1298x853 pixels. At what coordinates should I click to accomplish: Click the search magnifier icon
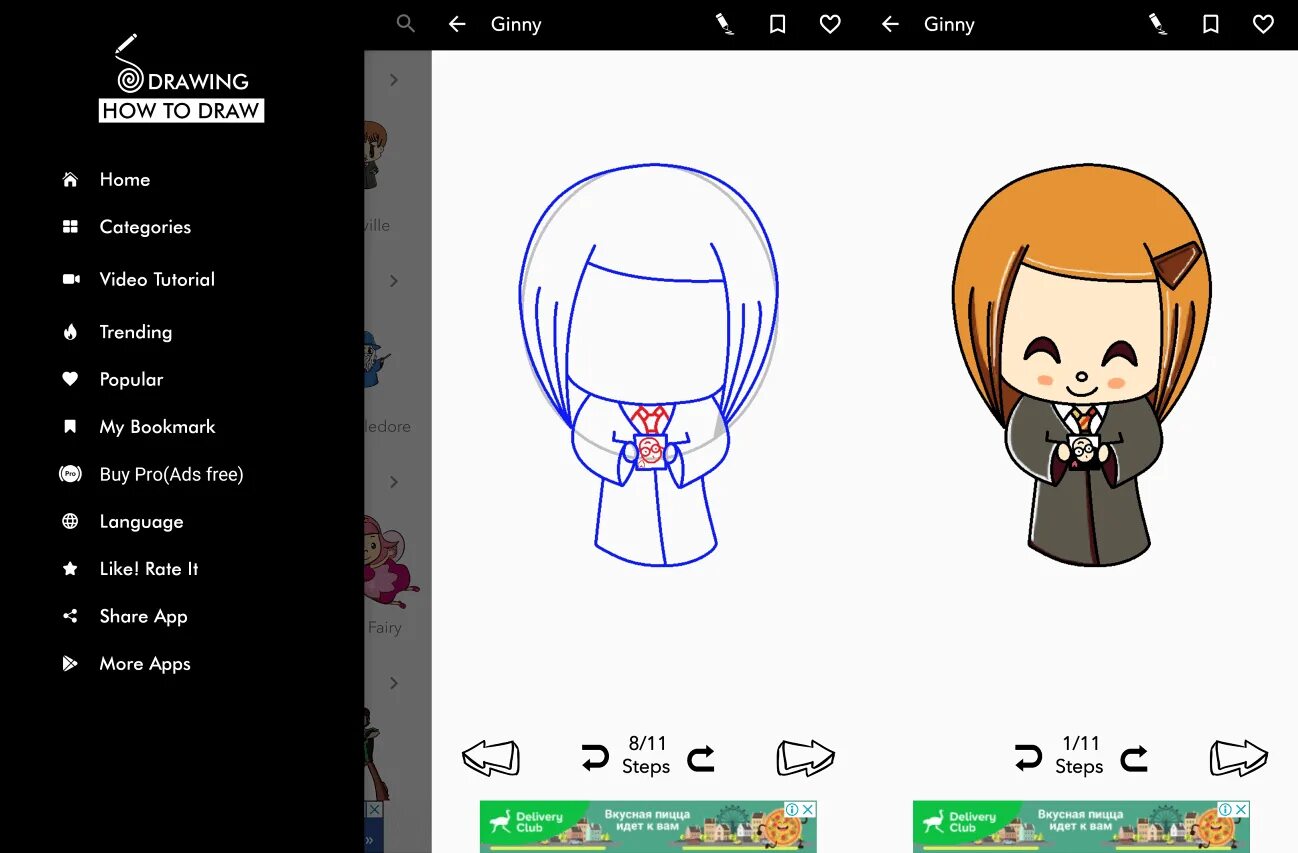405,24
